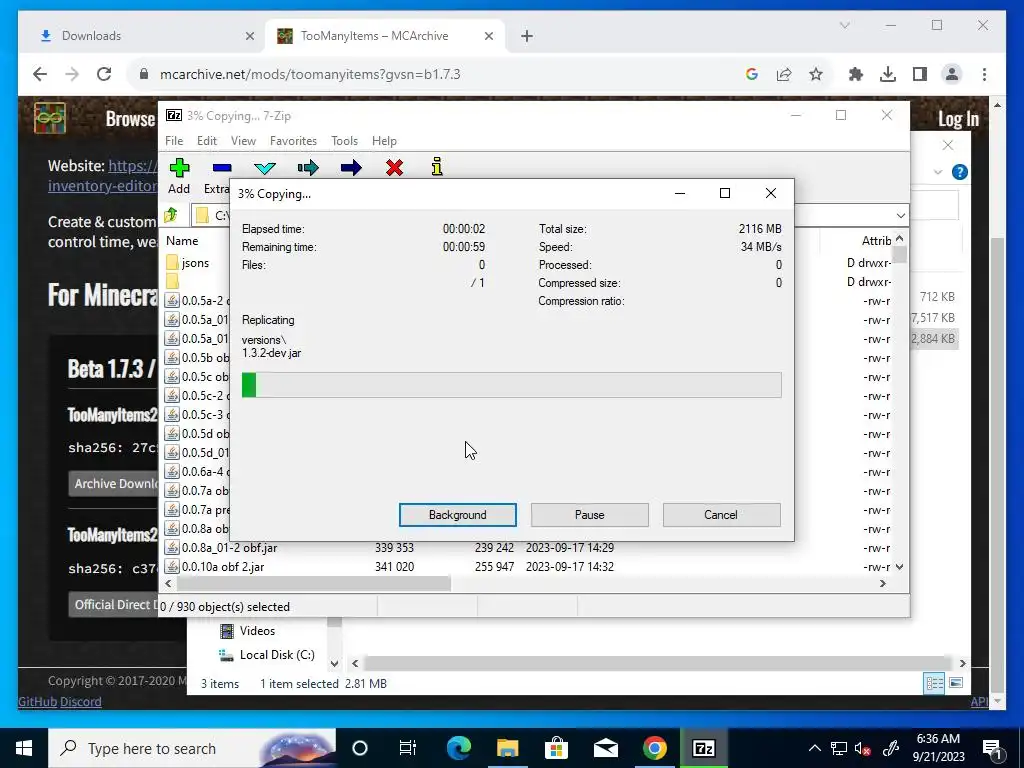Open the Chrome profile avatar
Image resolution: width=1024 pixels, height=768 pixels.
click(952, 74)
